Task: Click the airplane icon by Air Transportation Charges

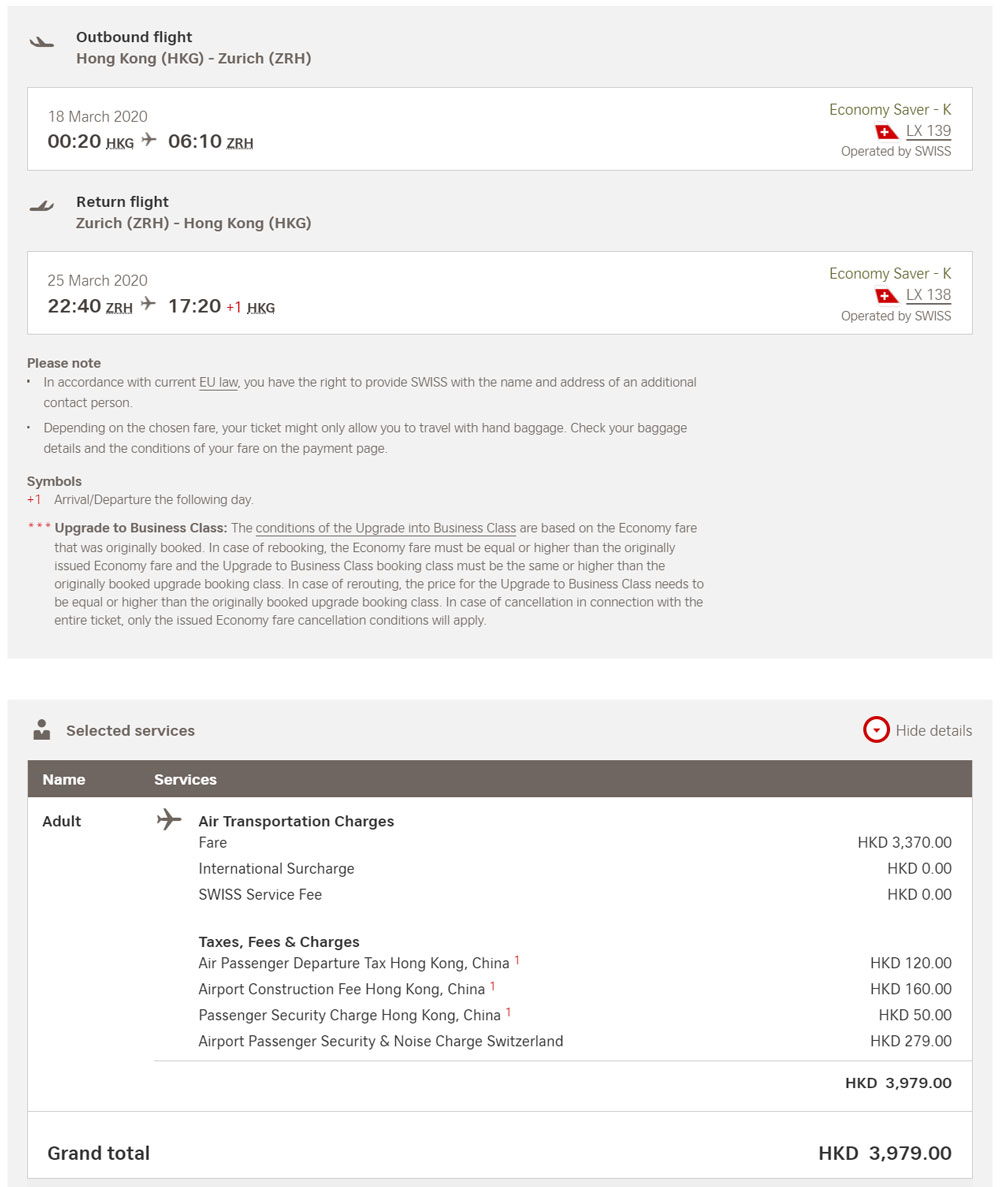Action: pos(169,820)
